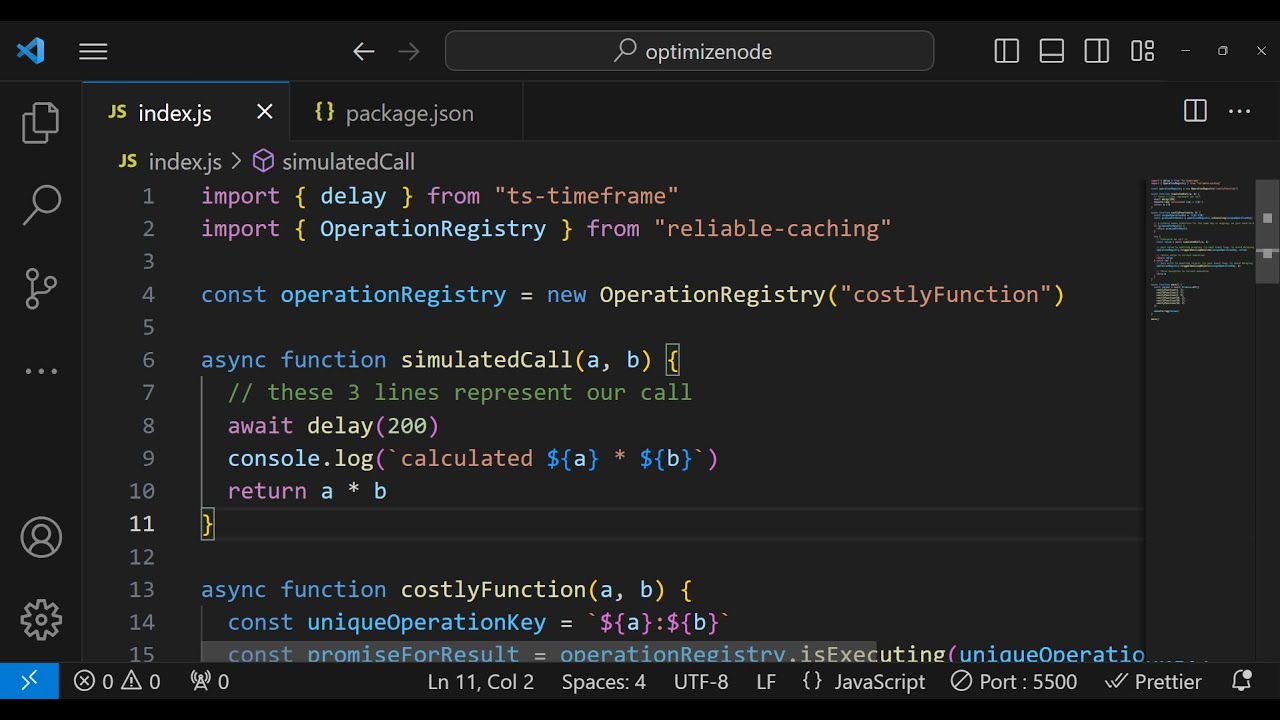Open the Manage settings gear
The width and height of the screenshot is (1280, 720).
(x=41, y=620)
